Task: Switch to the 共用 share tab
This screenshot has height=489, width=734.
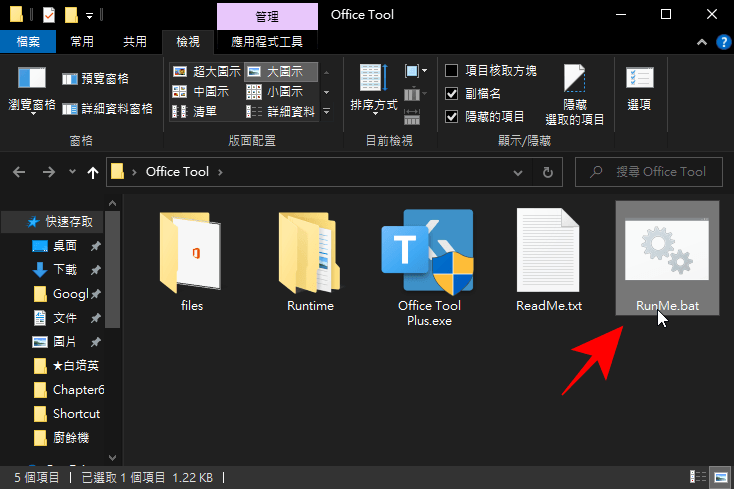Action: 135,42
